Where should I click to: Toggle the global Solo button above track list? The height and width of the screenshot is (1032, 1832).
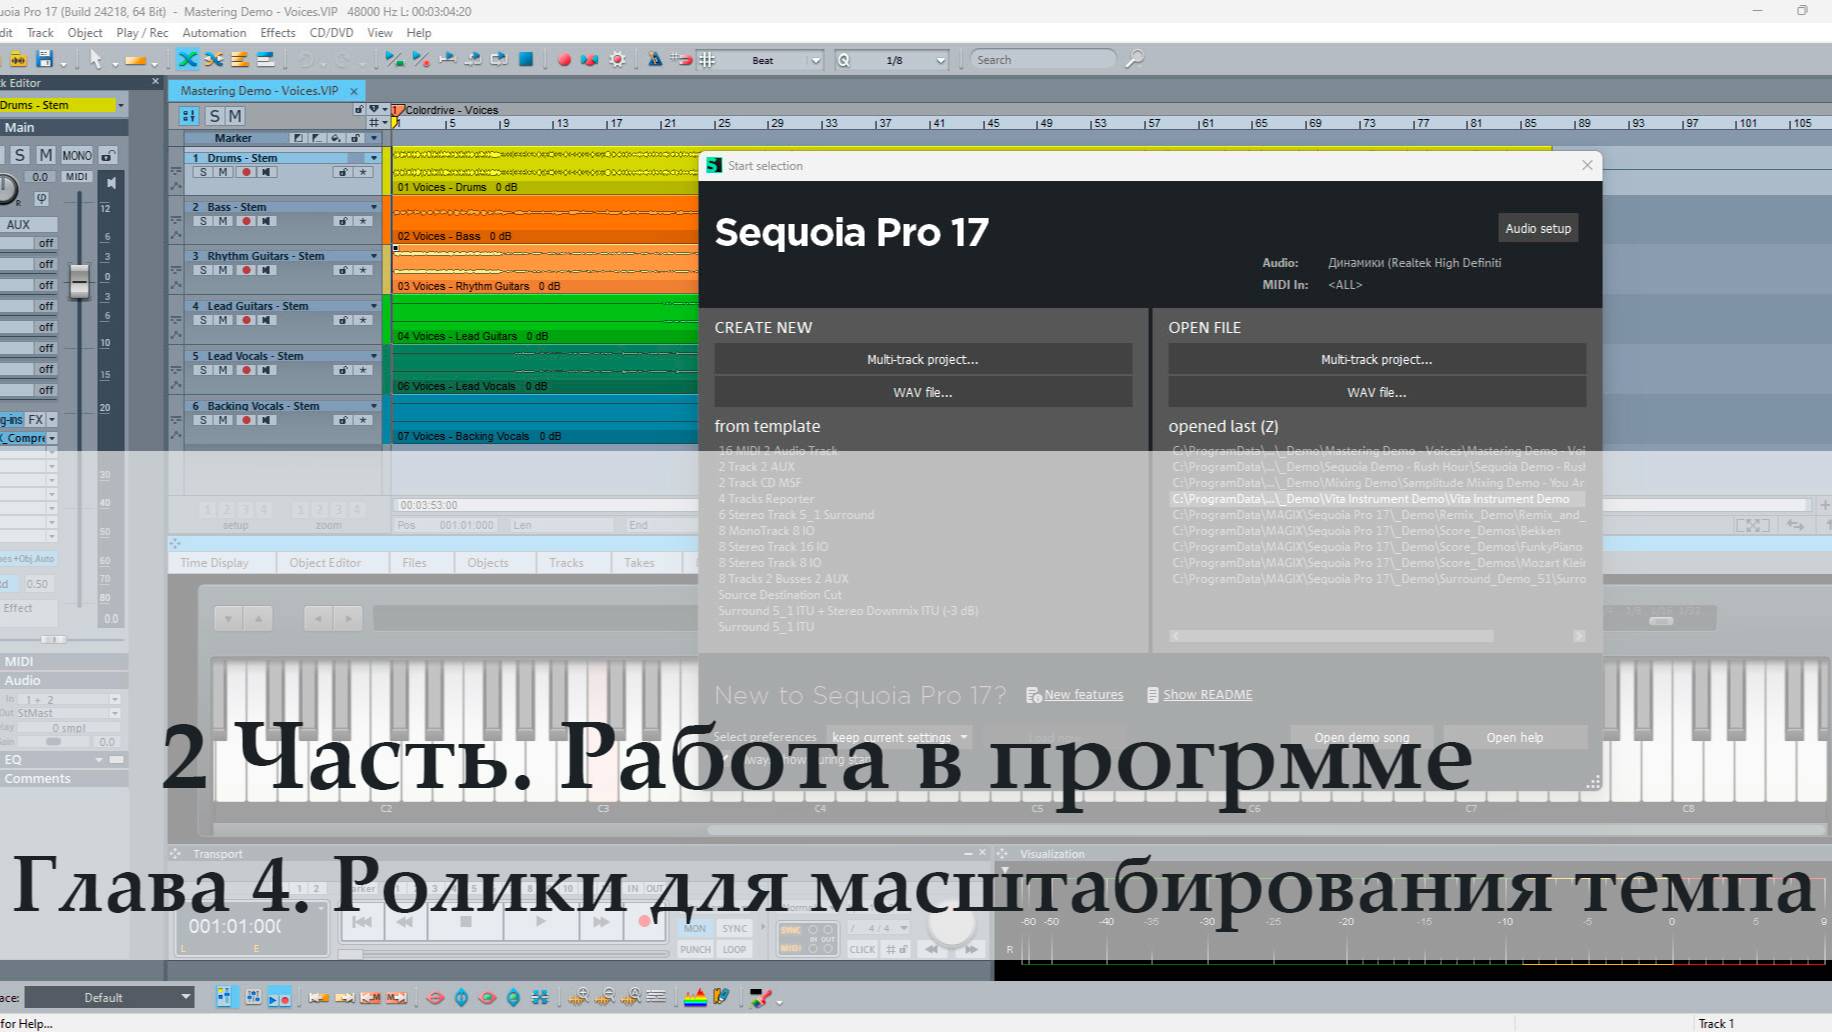pos(213,116)
